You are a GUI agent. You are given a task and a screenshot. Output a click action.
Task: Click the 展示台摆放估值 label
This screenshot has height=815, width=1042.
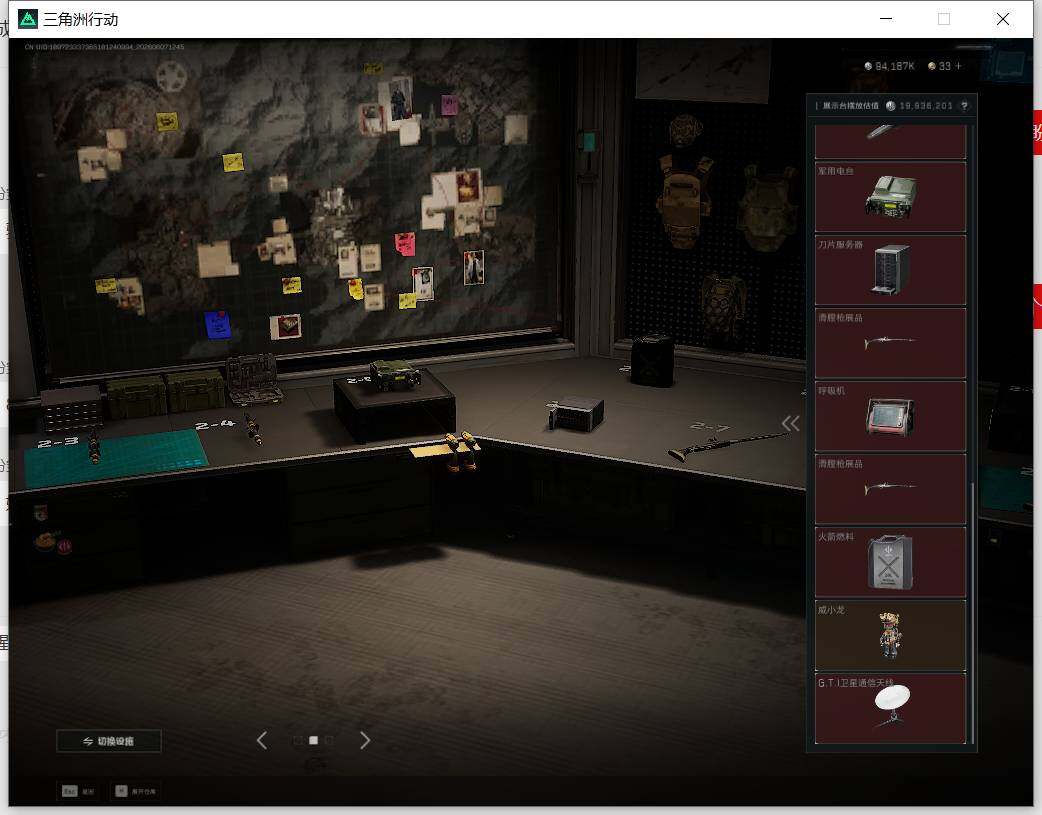pyautogui.click(x=851, y=106)
